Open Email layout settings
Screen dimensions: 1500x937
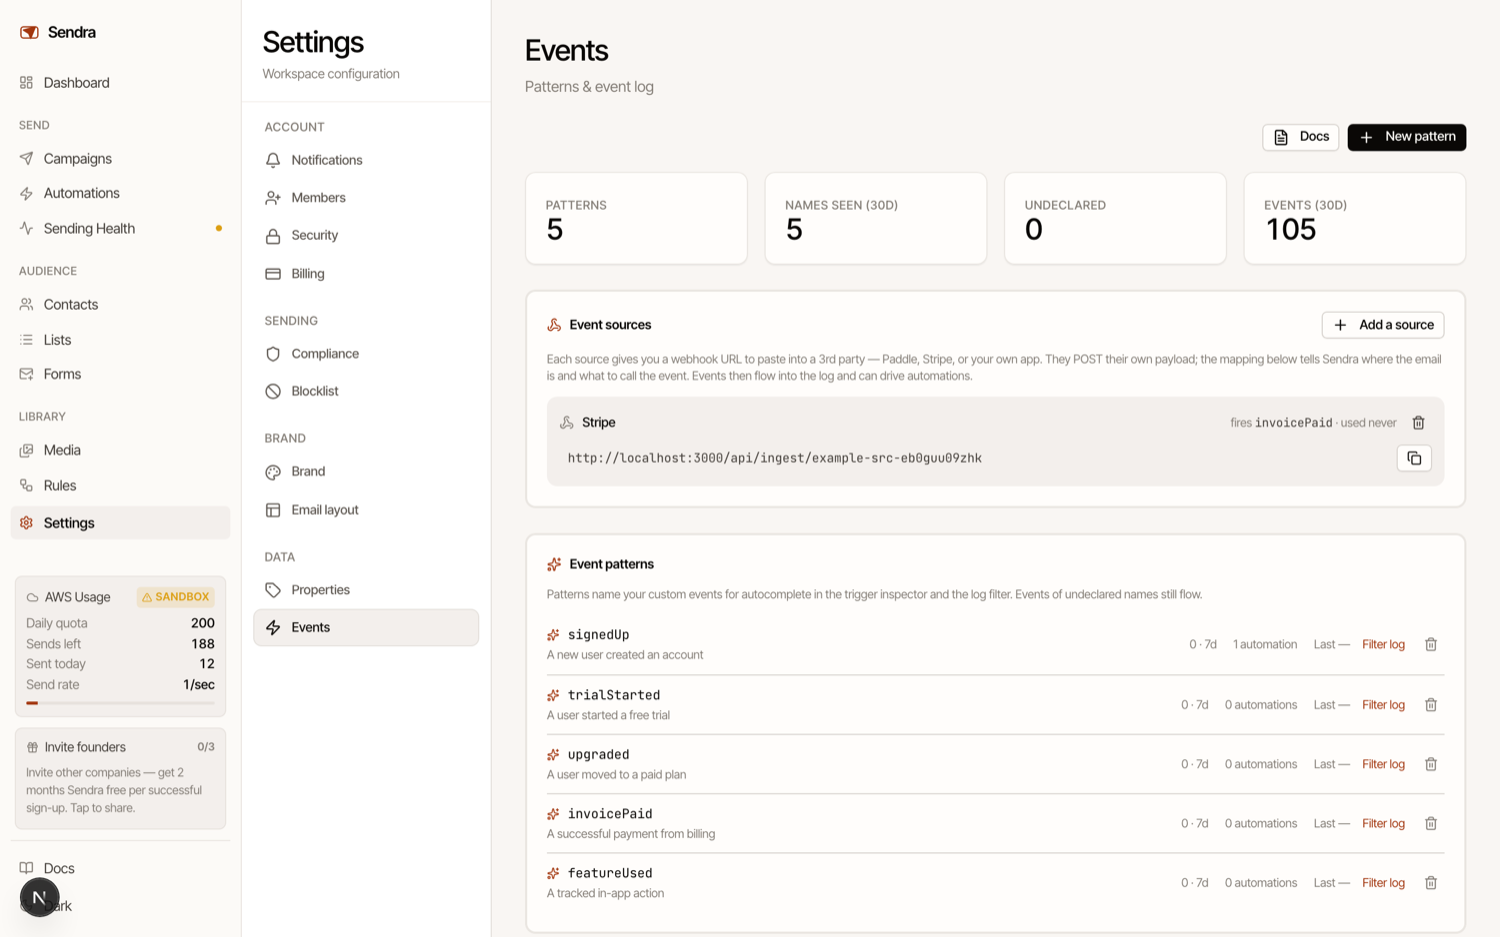click(x=366, y=509)
